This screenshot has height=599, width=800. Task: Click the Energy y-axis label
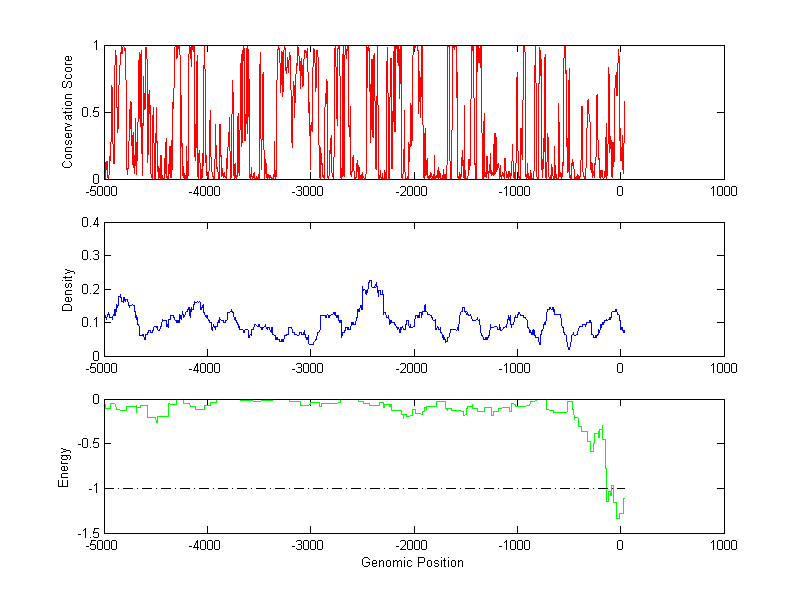[x=64, y=466]
